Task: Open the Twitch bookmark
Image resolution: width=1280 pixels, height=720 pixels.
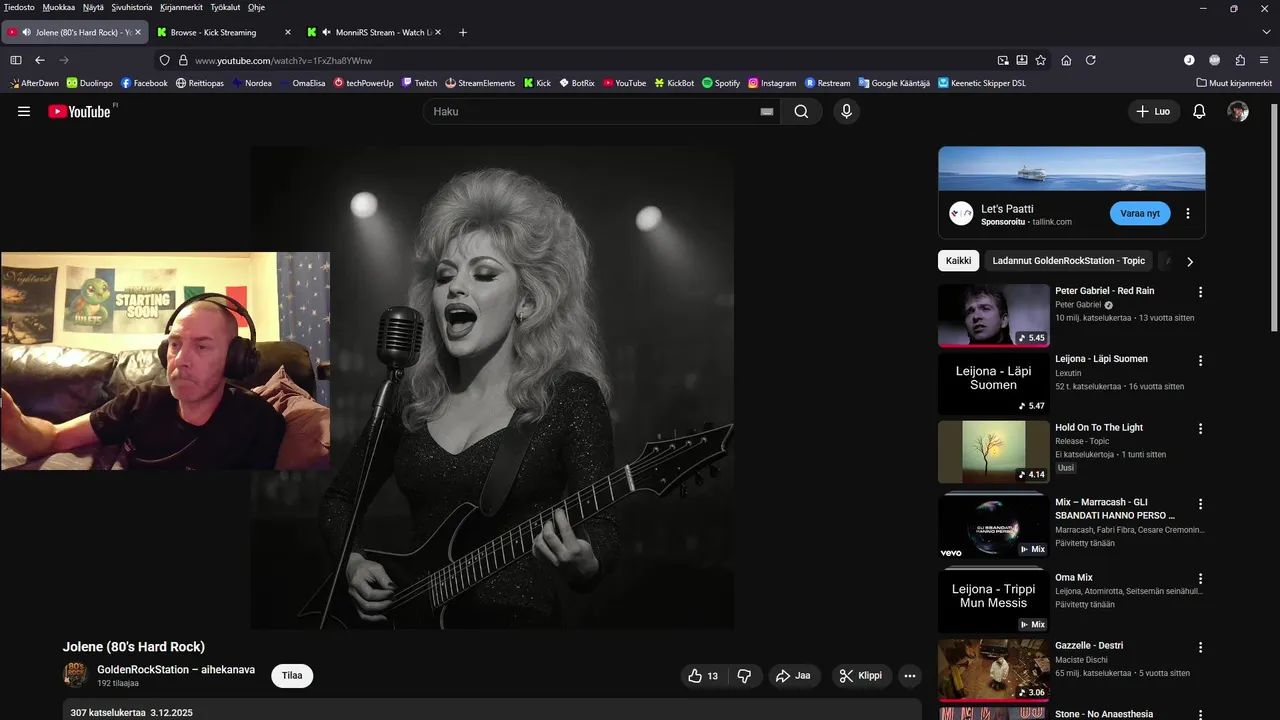Action: coord(420,83)
